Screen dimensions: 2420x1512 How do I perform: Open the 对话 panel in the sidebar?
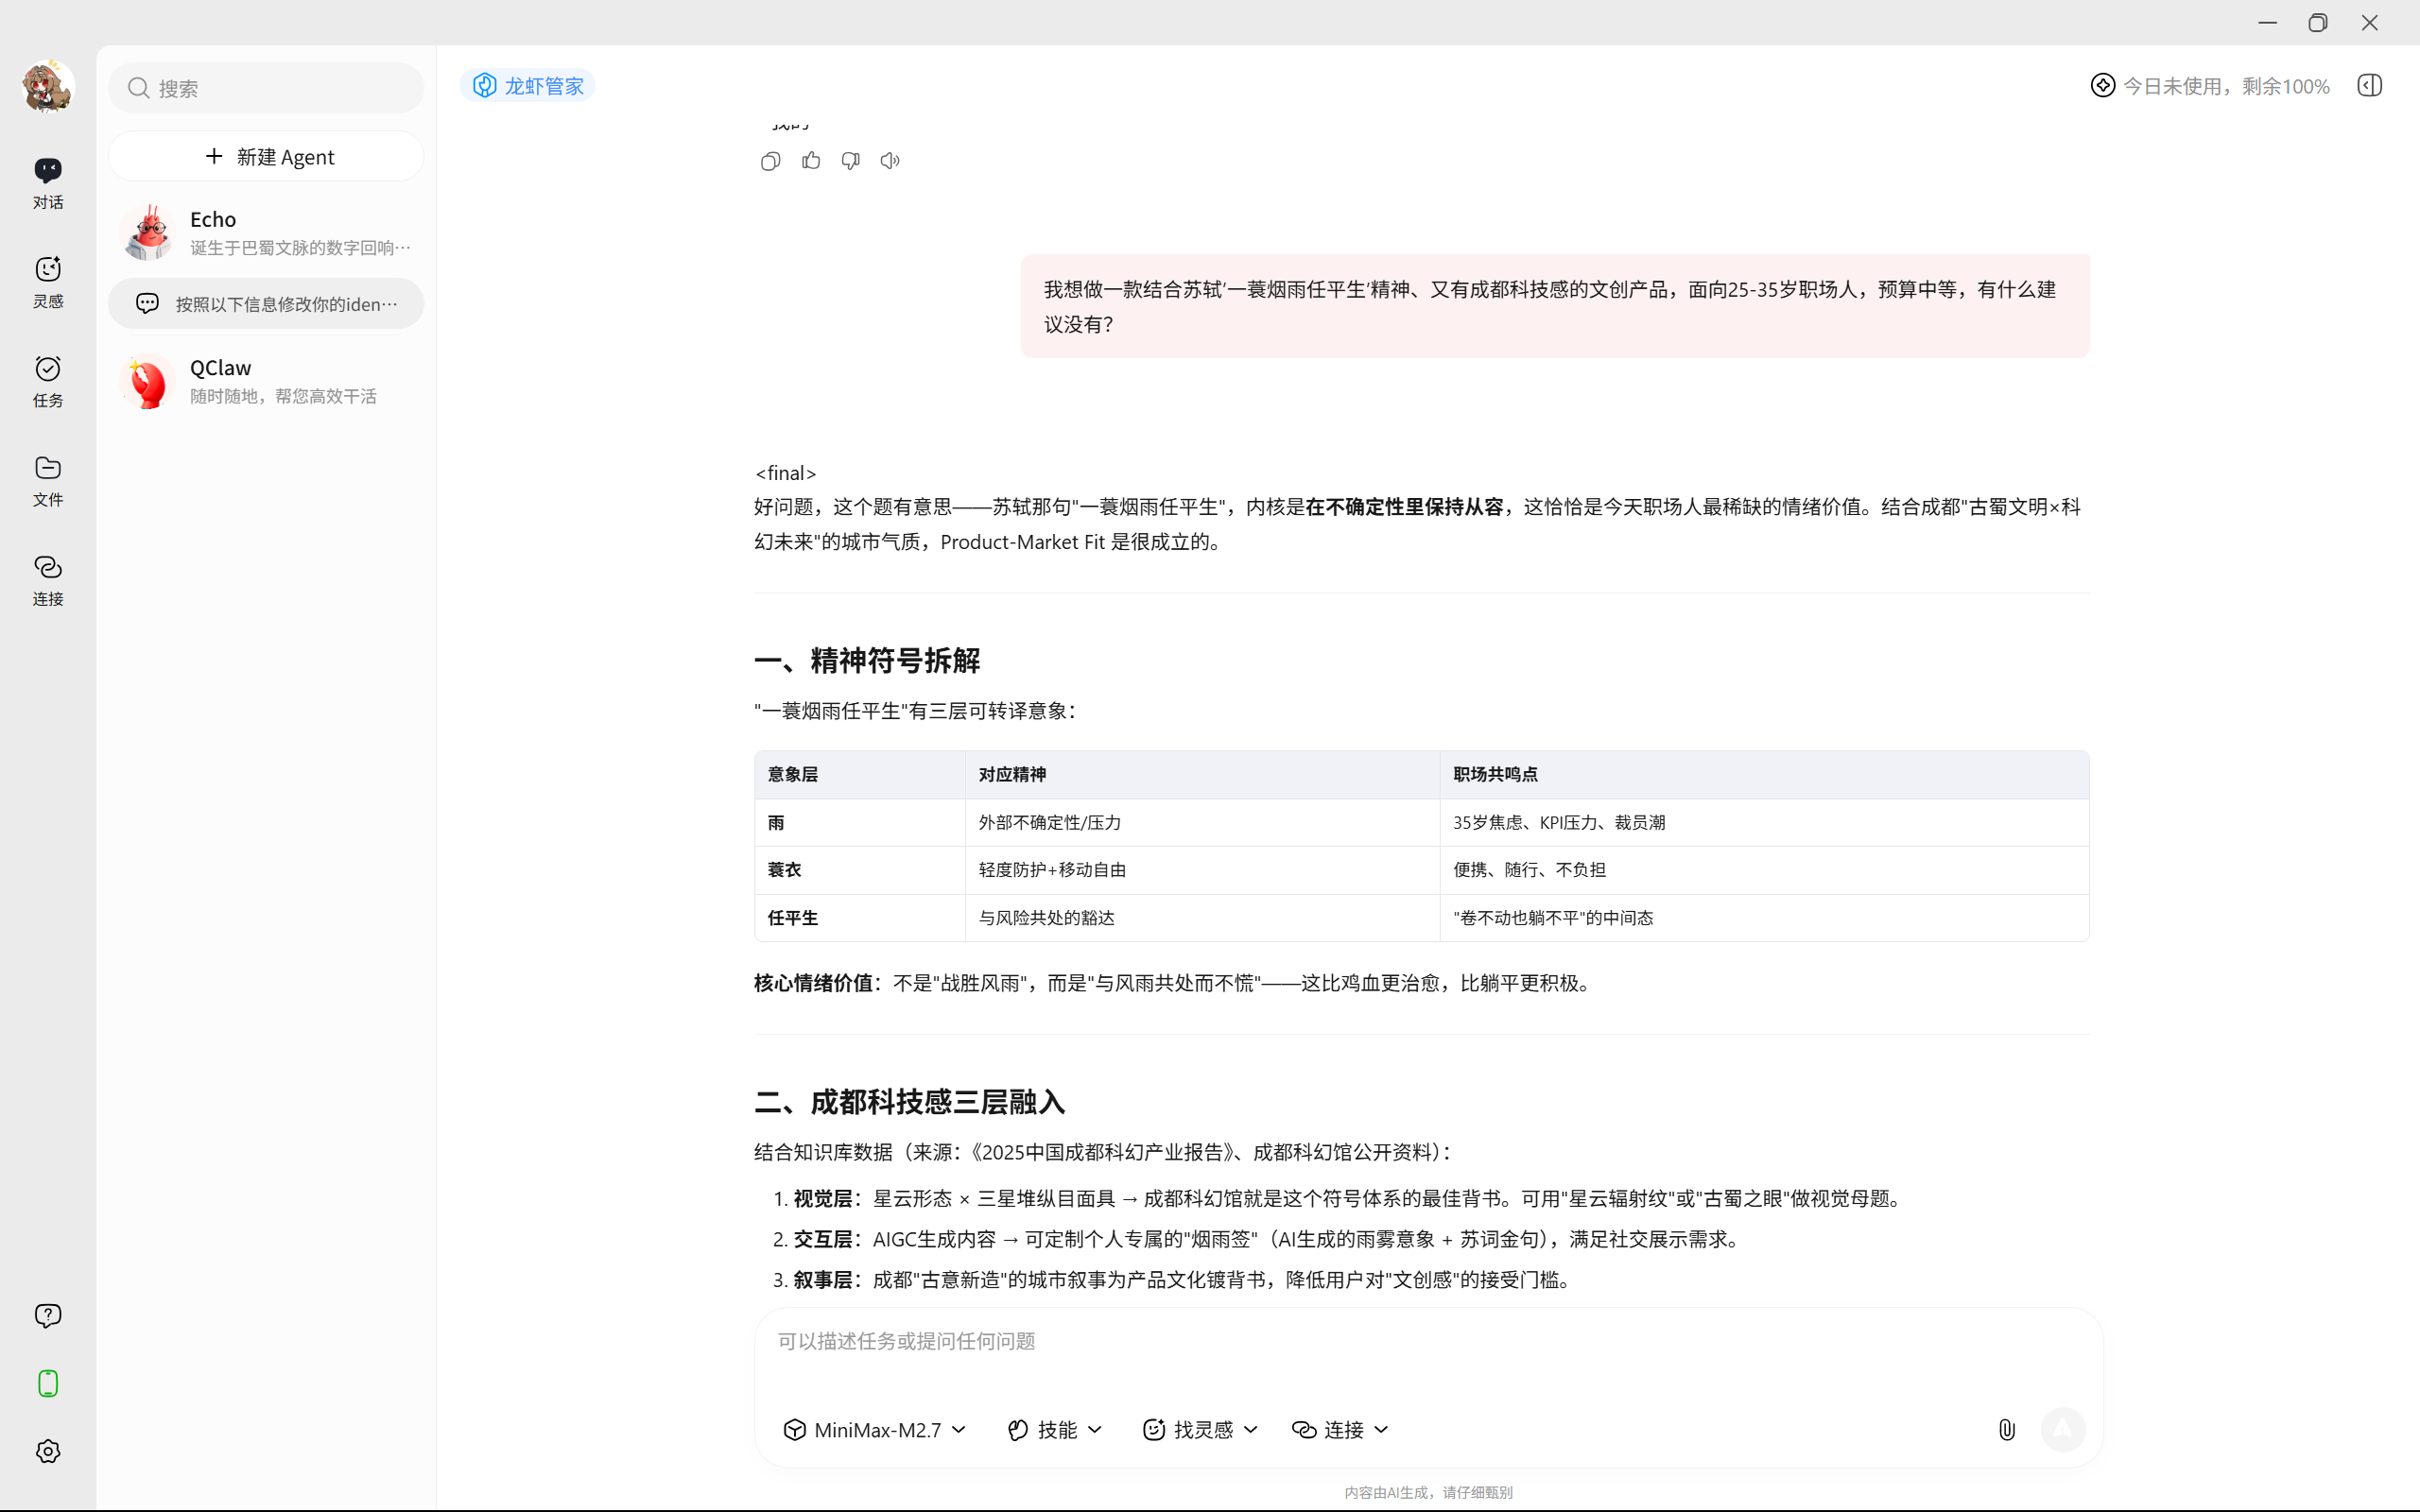tap(47, 182)
